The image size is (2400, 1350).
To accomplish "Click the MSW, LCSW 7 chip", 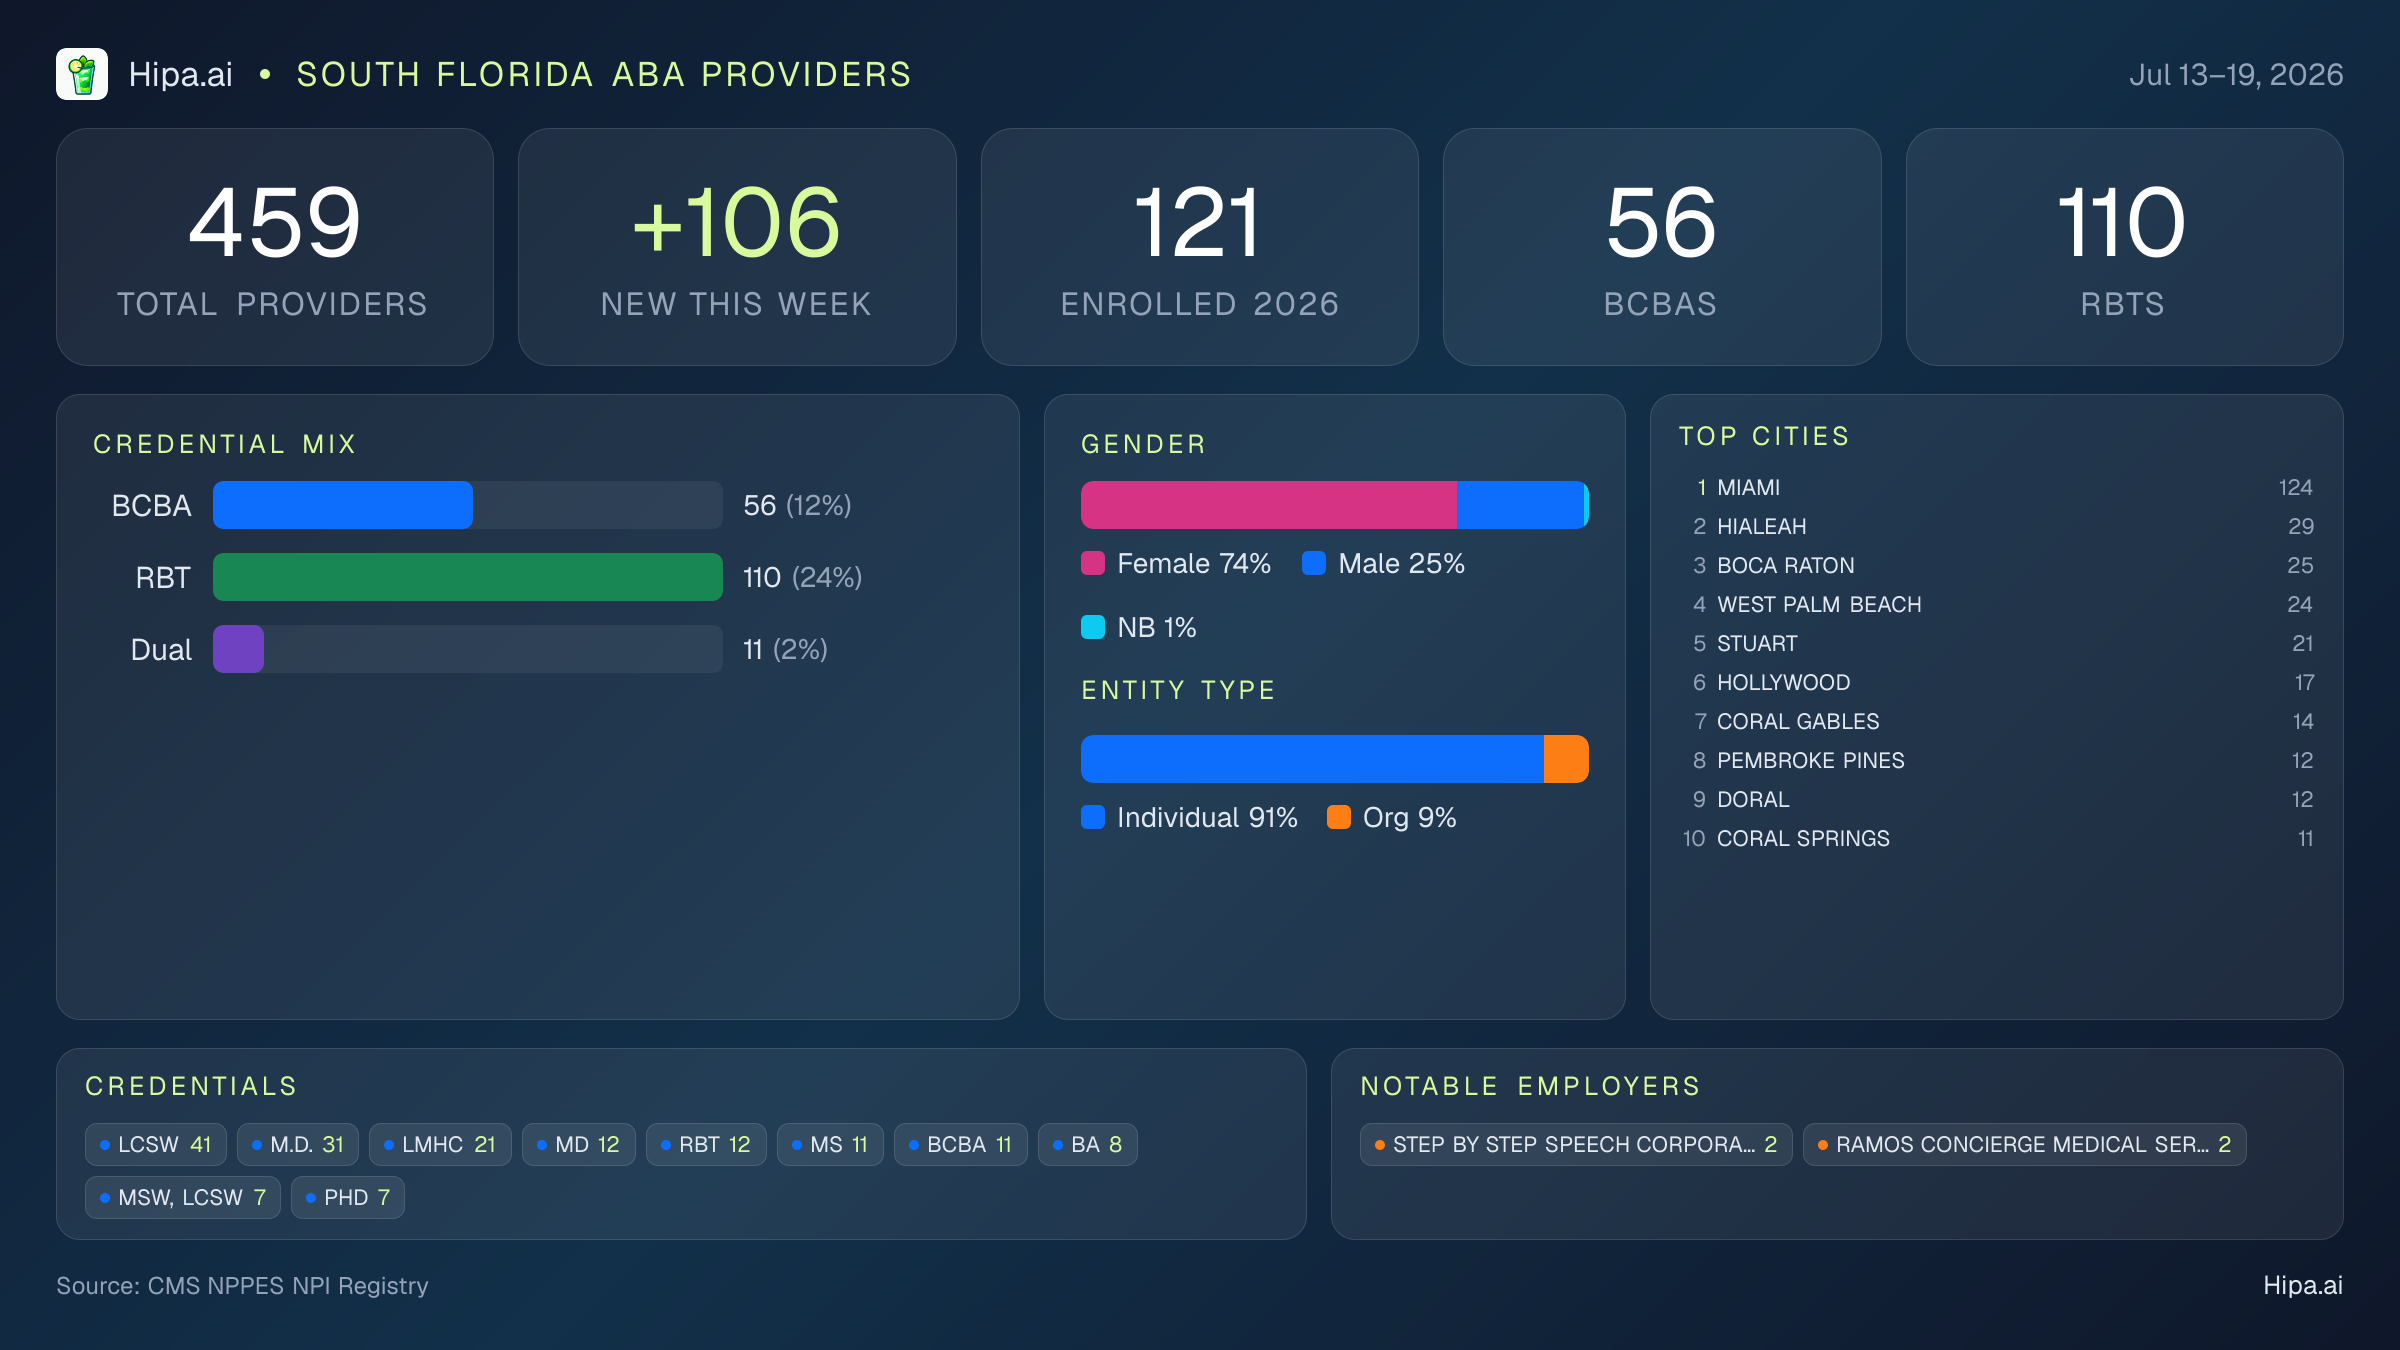I will [x=183, y=1197].
